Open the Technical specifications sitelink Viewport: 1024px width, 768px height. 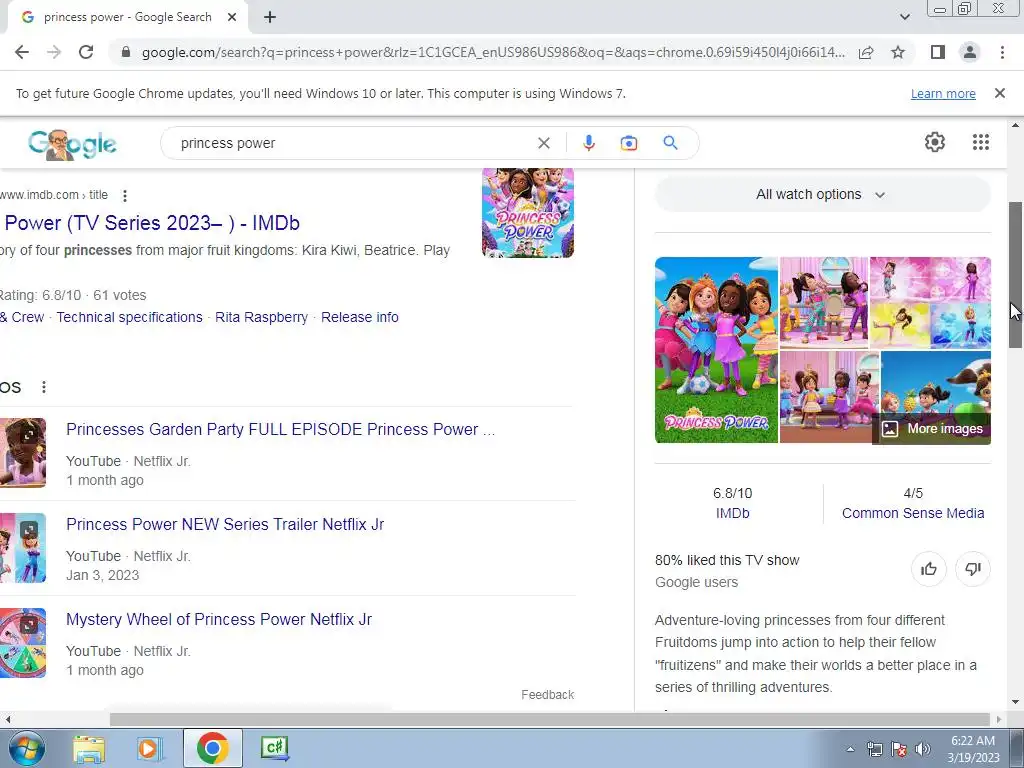129,317
